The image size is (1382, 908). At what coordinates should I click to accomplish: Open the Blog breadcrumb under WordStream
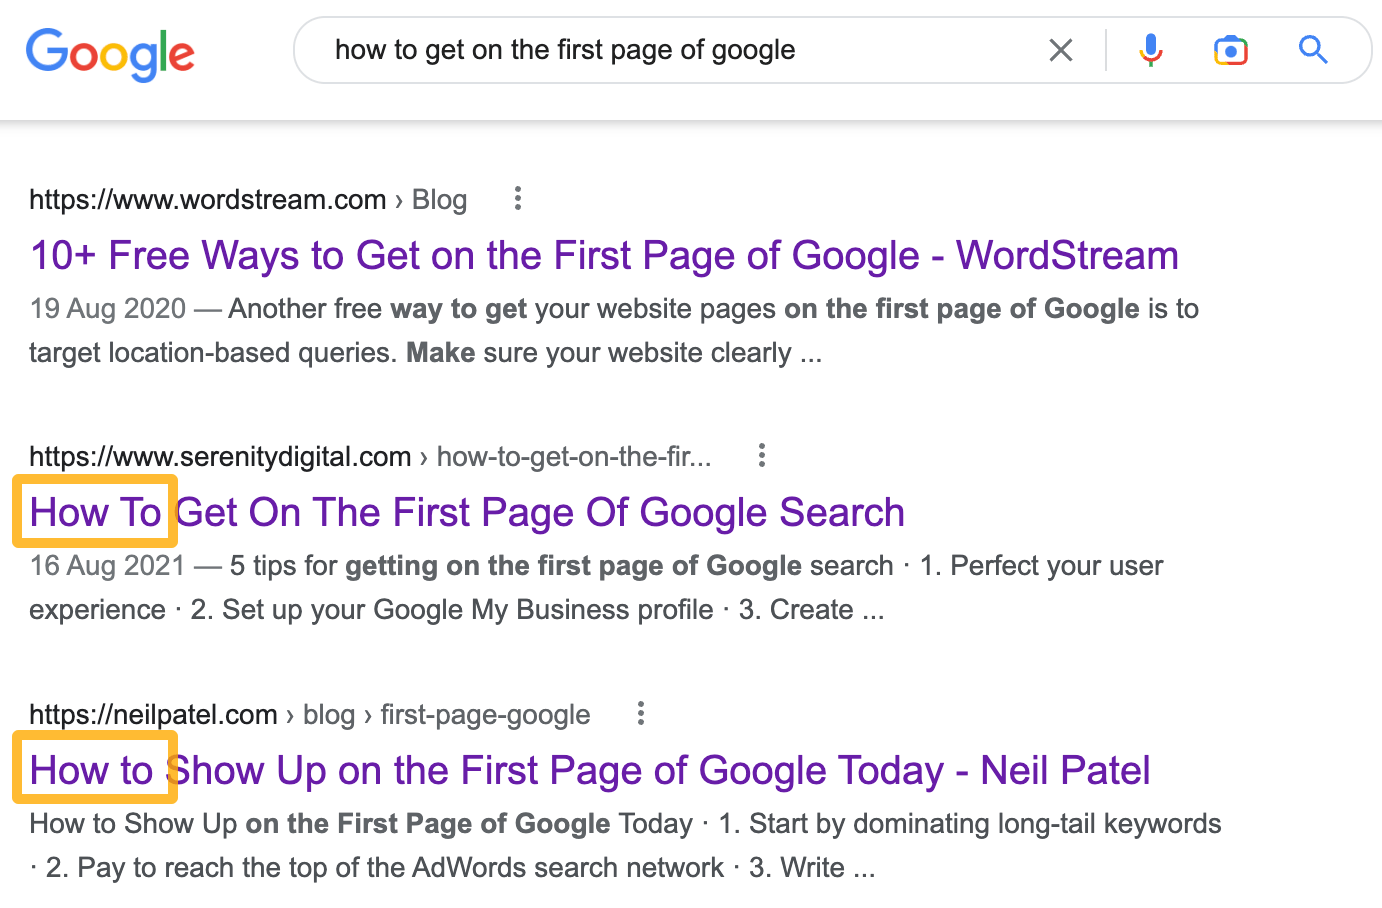[x=438, y=199]
